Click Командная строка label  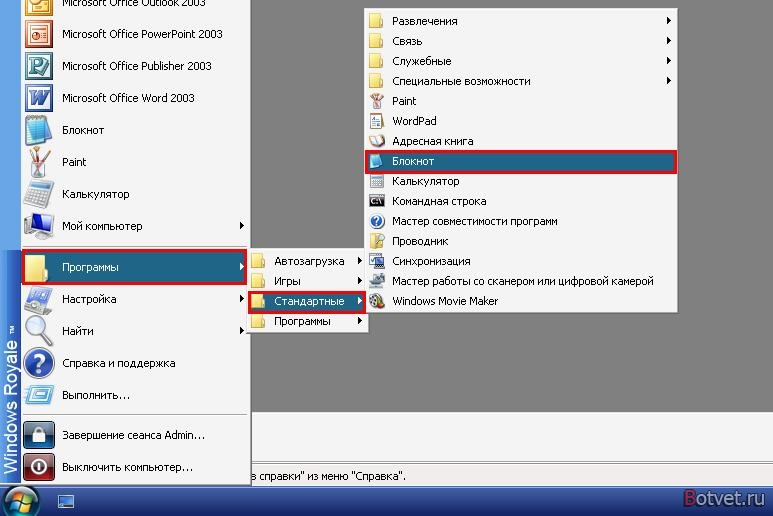coord(439,202)
